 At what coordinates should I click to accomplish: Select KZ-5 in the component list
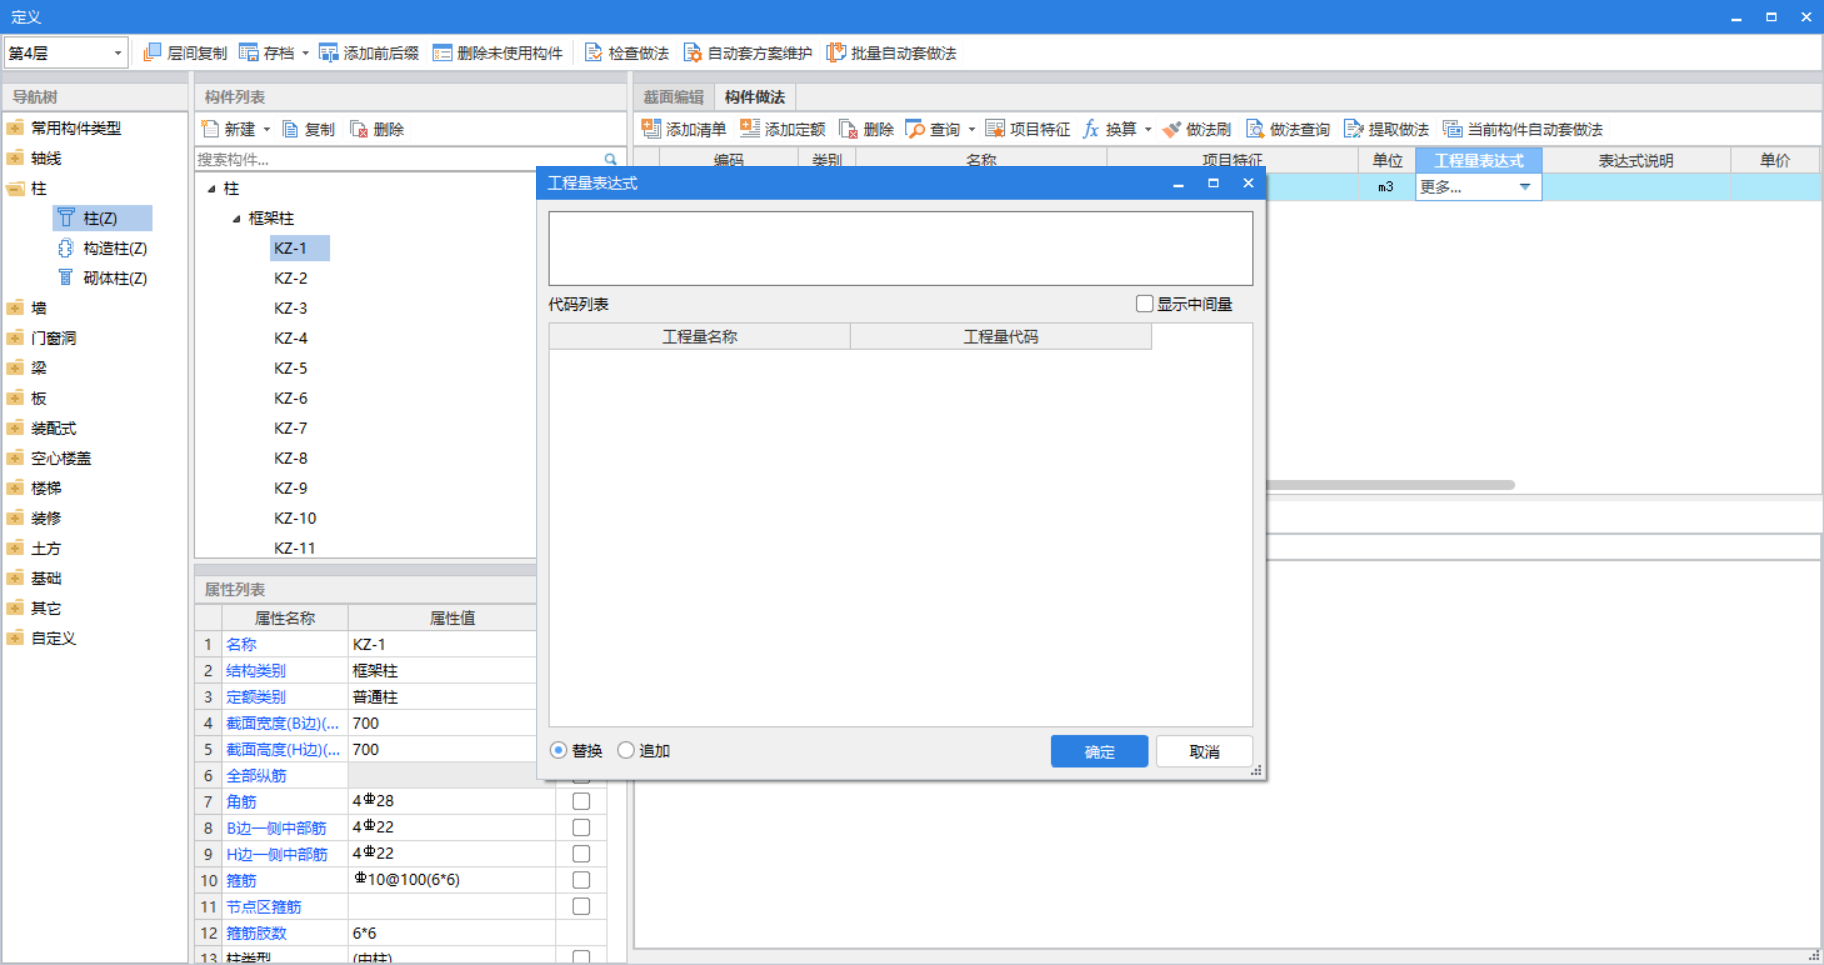coord(291,368)
